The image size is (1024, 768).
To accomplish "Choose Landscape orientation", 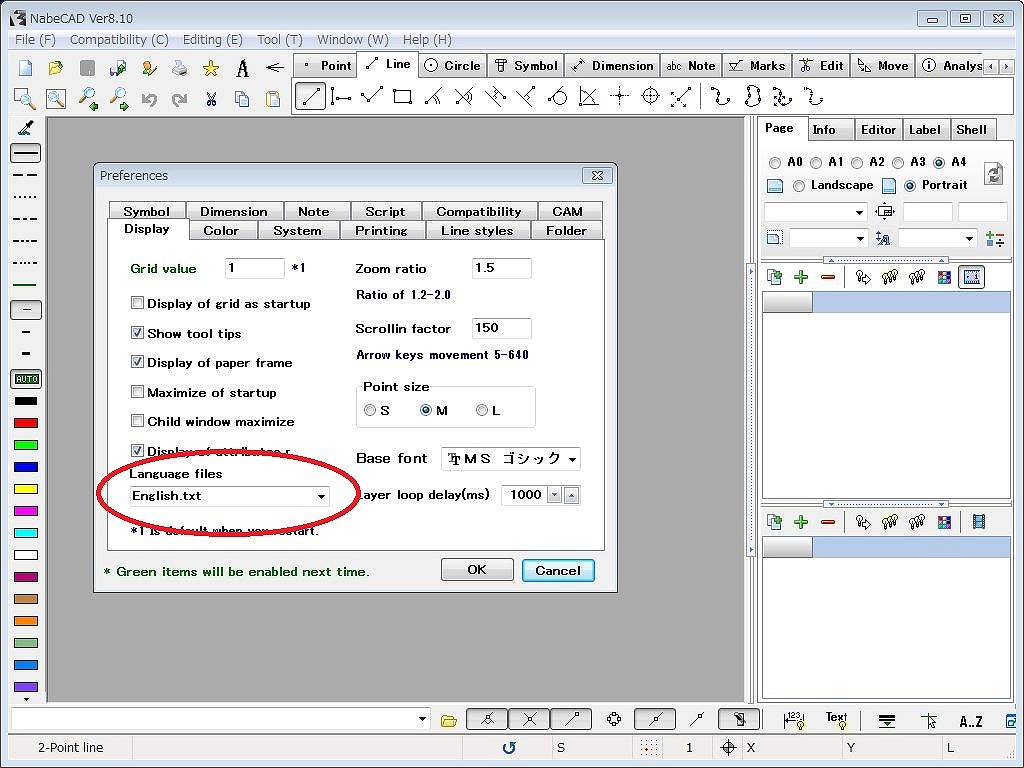I will pyautogui.click(x=799, y=186).
